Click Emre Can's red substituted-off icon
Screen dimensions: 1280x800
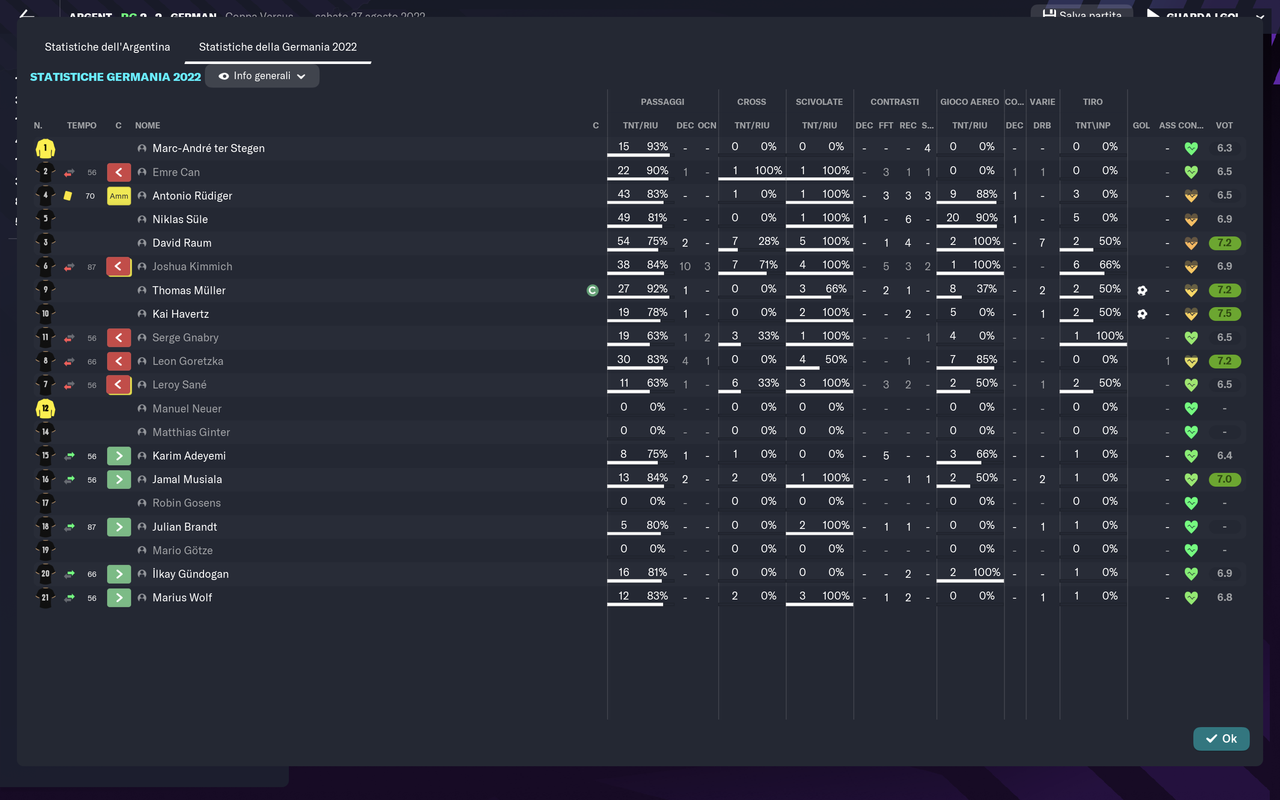[x=119, y=172]
